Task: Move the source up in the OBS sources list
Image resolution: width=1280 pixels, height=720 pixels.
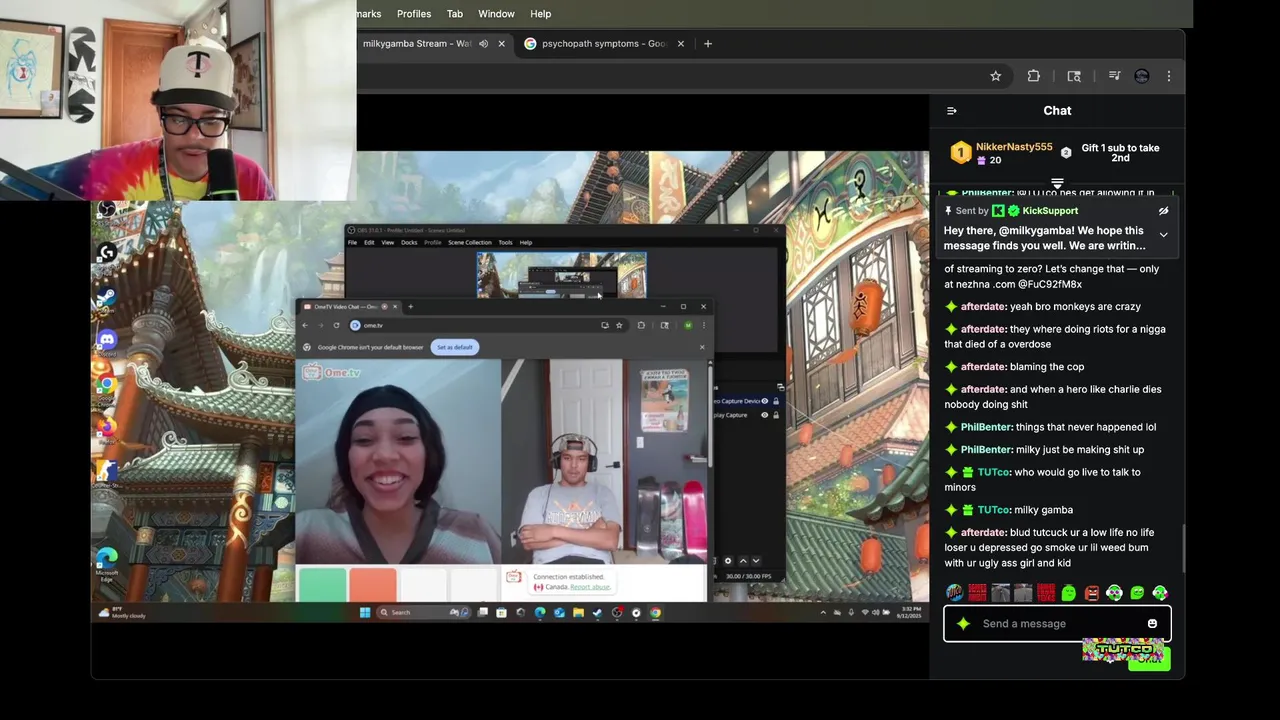Action: coord(743,561)
